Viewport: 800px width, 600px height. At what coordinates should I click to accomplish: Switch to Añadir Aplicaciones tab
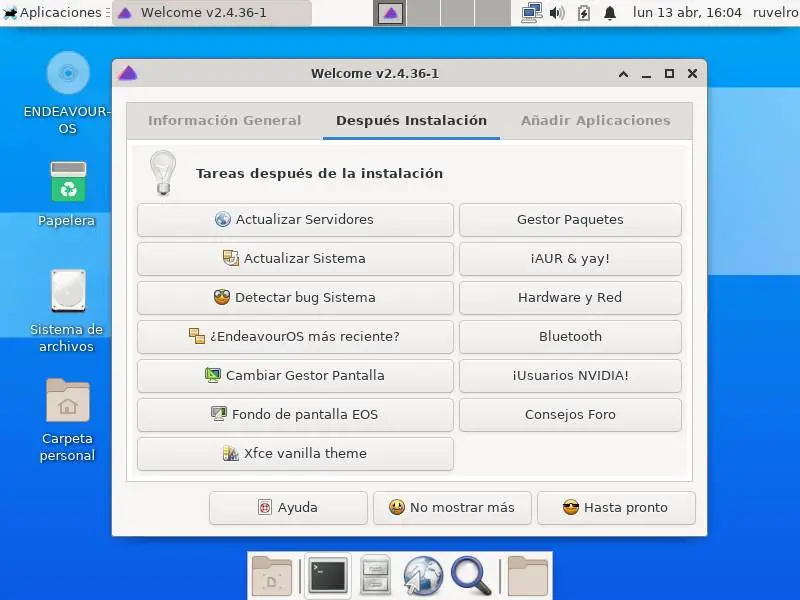click(595, 120)
